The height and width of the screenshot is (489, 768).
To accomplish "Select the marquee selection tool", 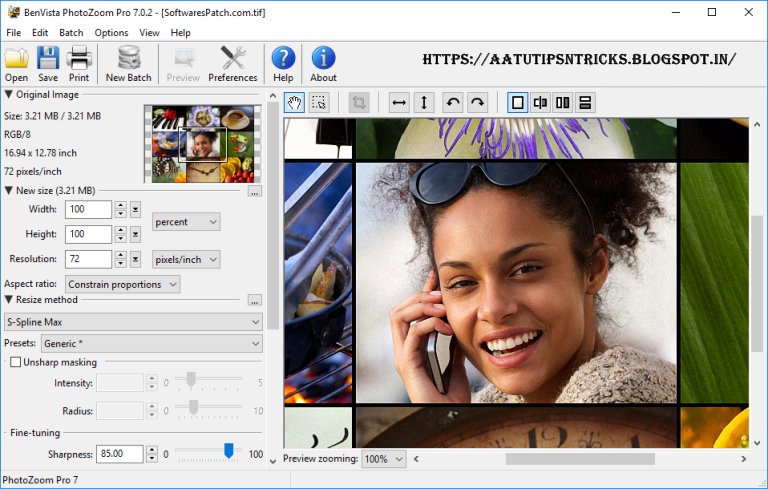I will tap(319, 102).
